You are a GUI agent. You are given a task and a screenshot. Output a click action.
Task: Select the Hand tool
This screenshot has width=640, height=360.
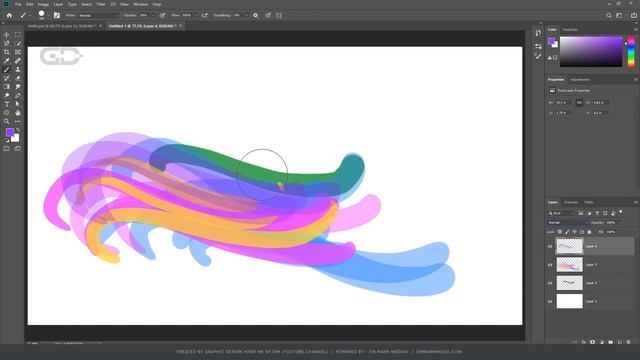(x=18, y=113)
